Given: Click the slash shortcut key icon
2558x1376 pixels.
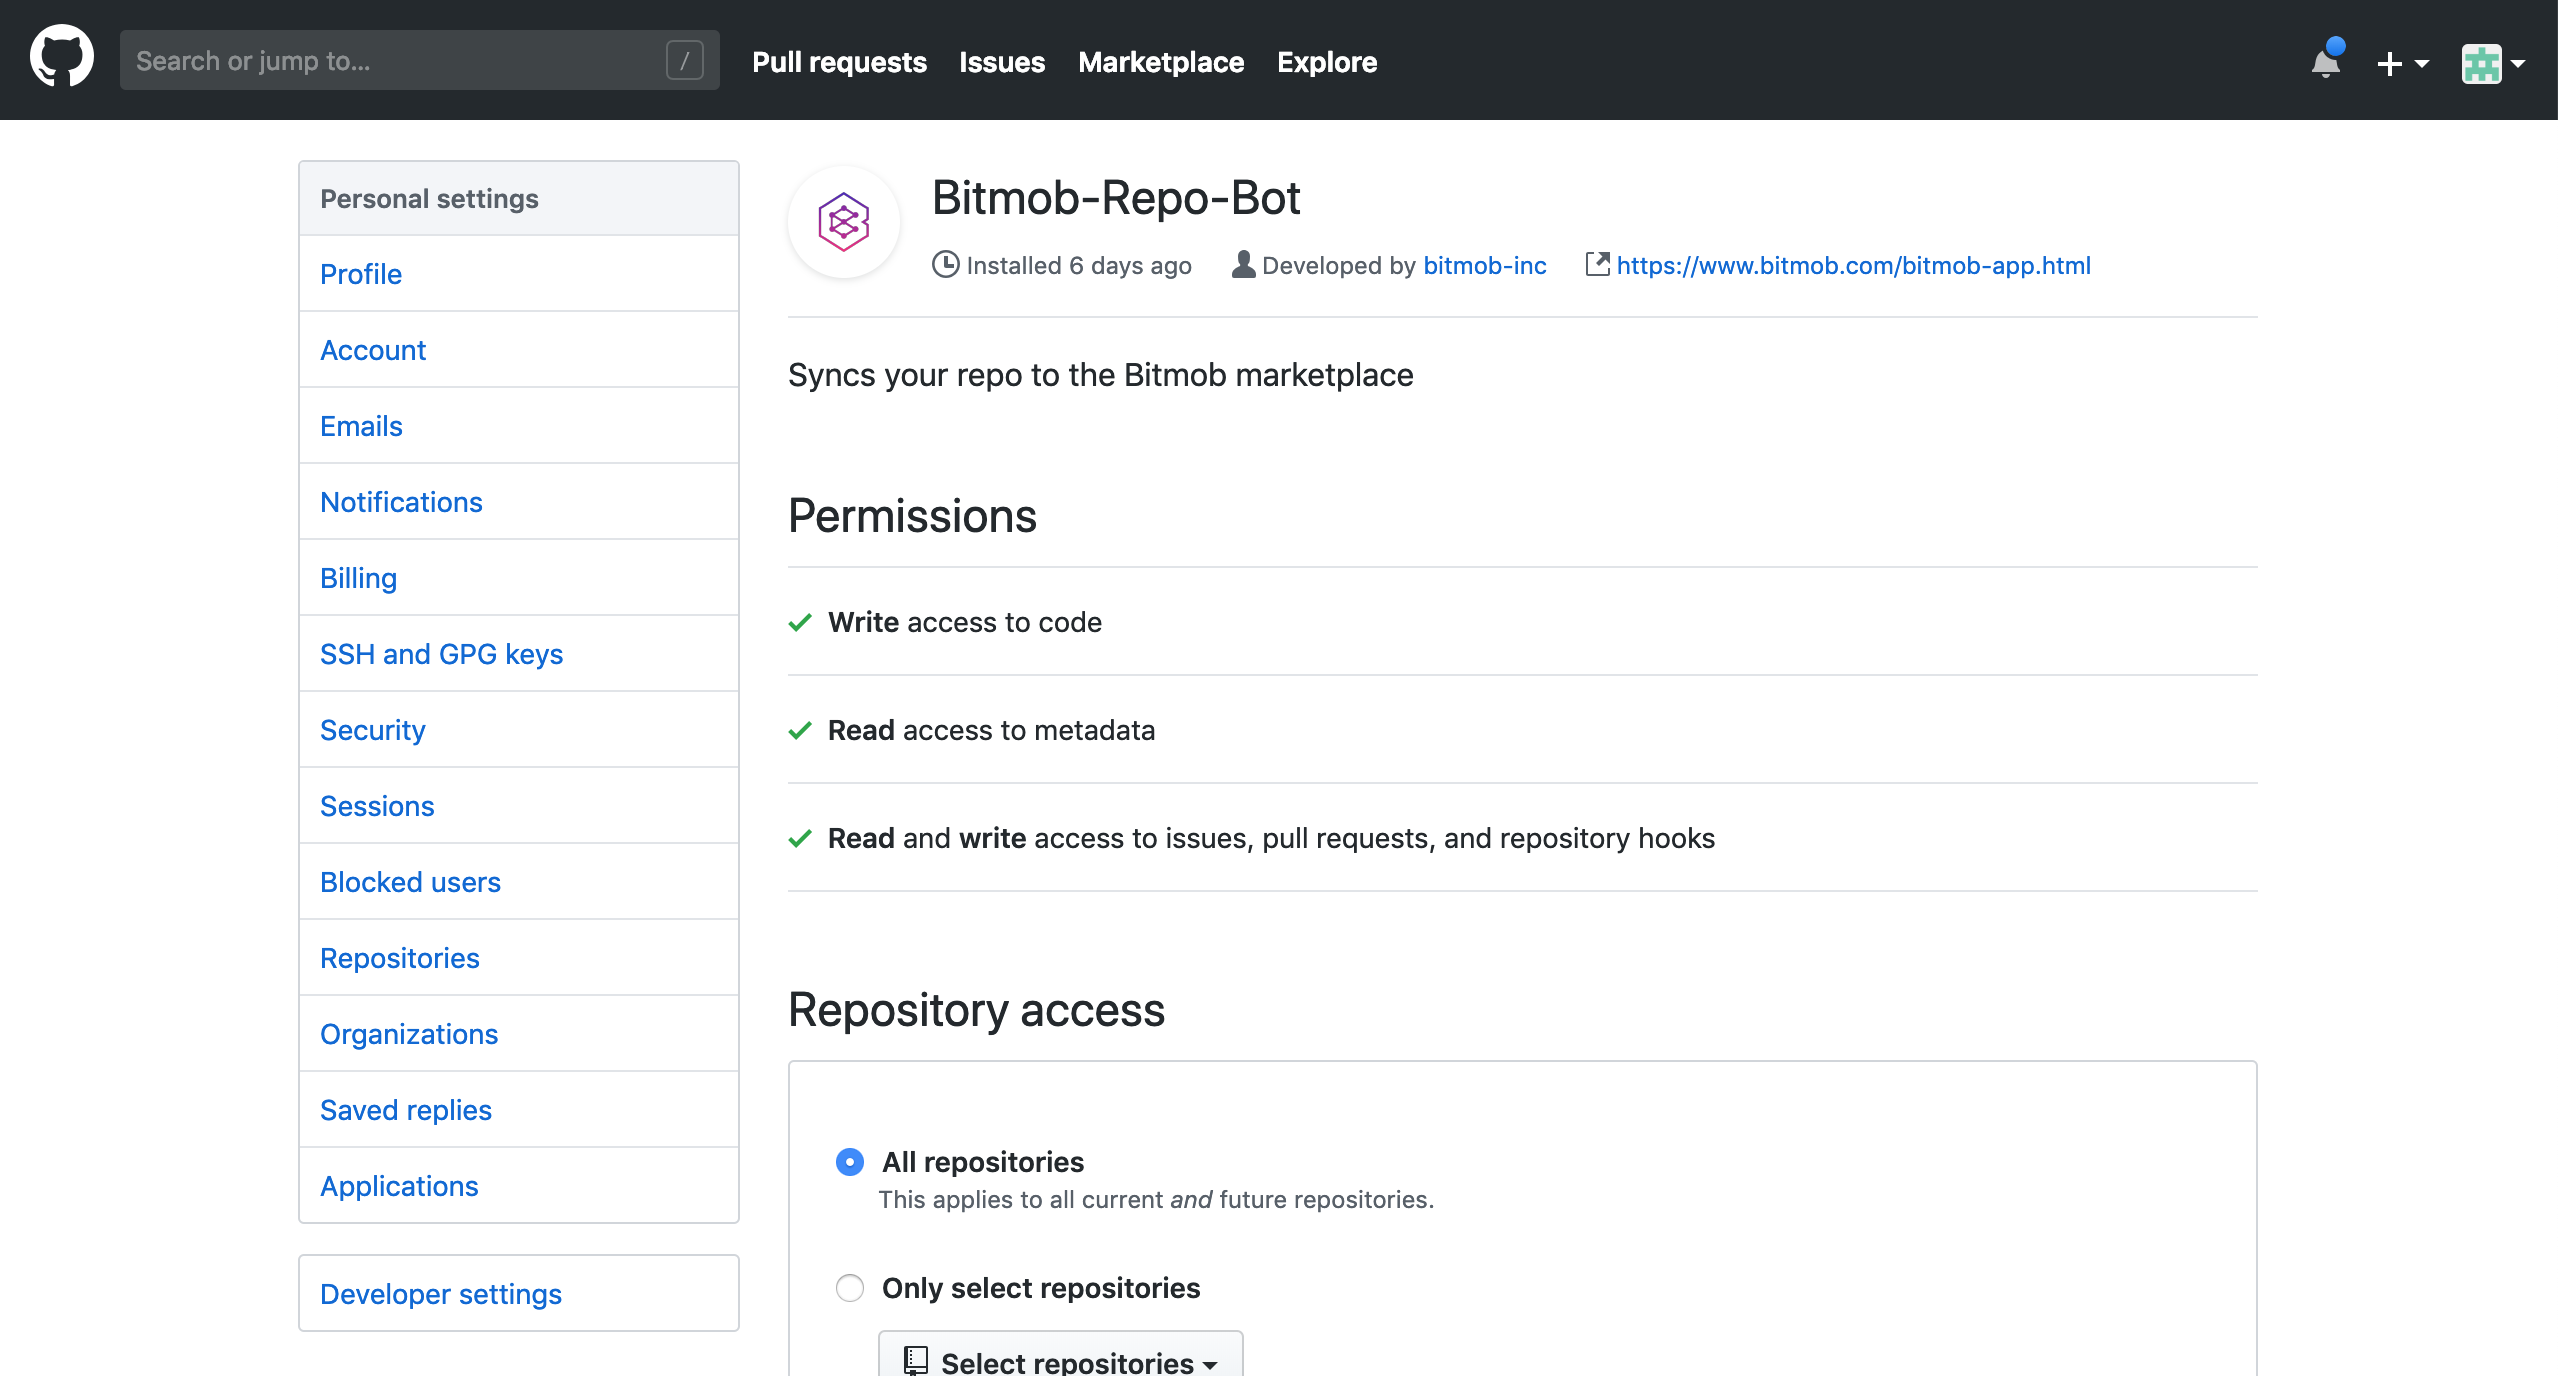Looking at the screenshot, I should [685, 61].
